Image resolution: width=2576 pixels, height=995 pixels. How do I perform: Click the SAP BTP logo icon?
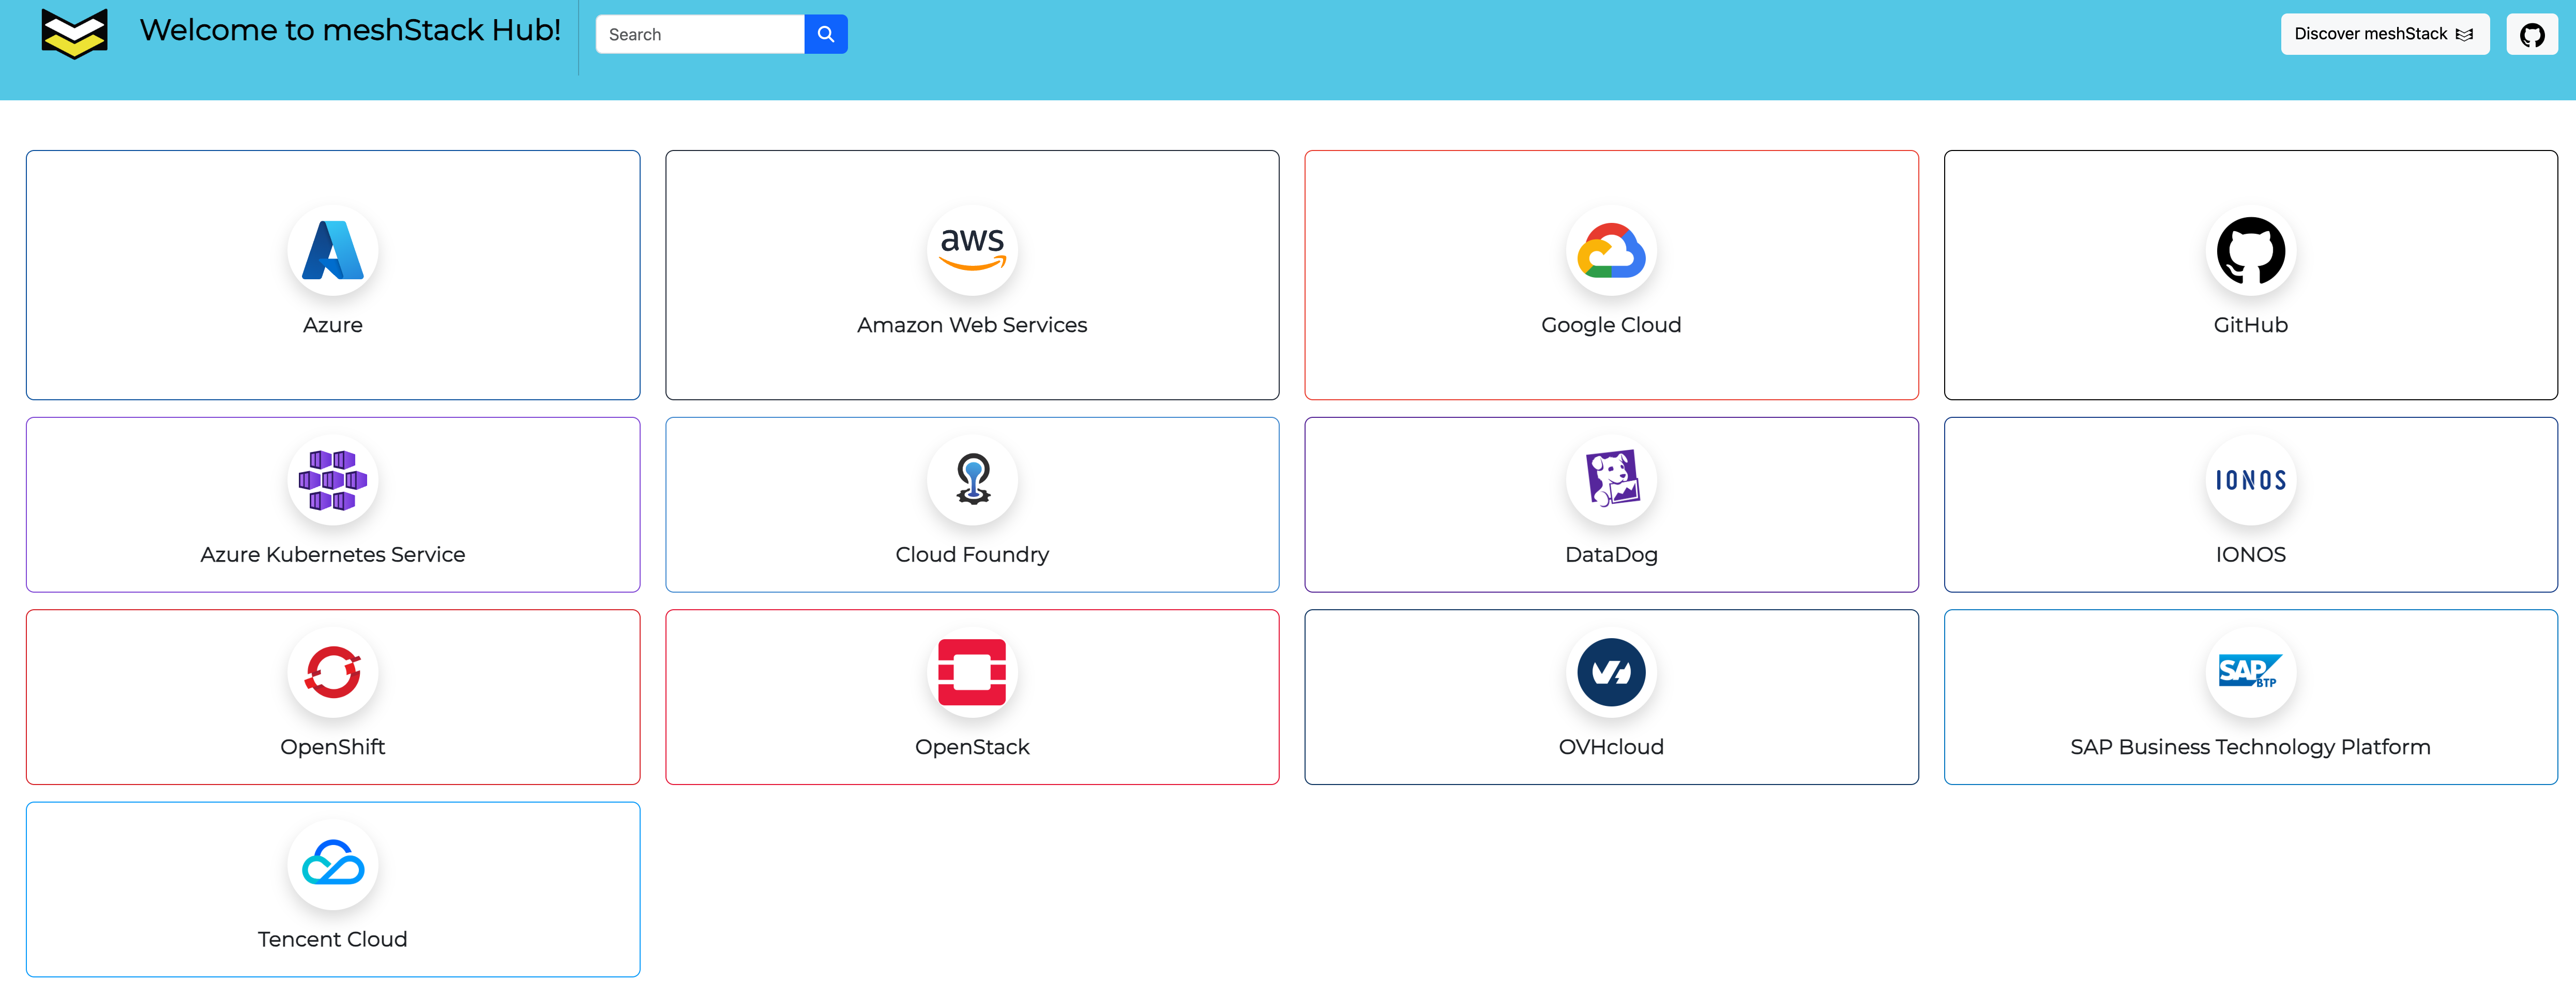(x=2250, y=672)
